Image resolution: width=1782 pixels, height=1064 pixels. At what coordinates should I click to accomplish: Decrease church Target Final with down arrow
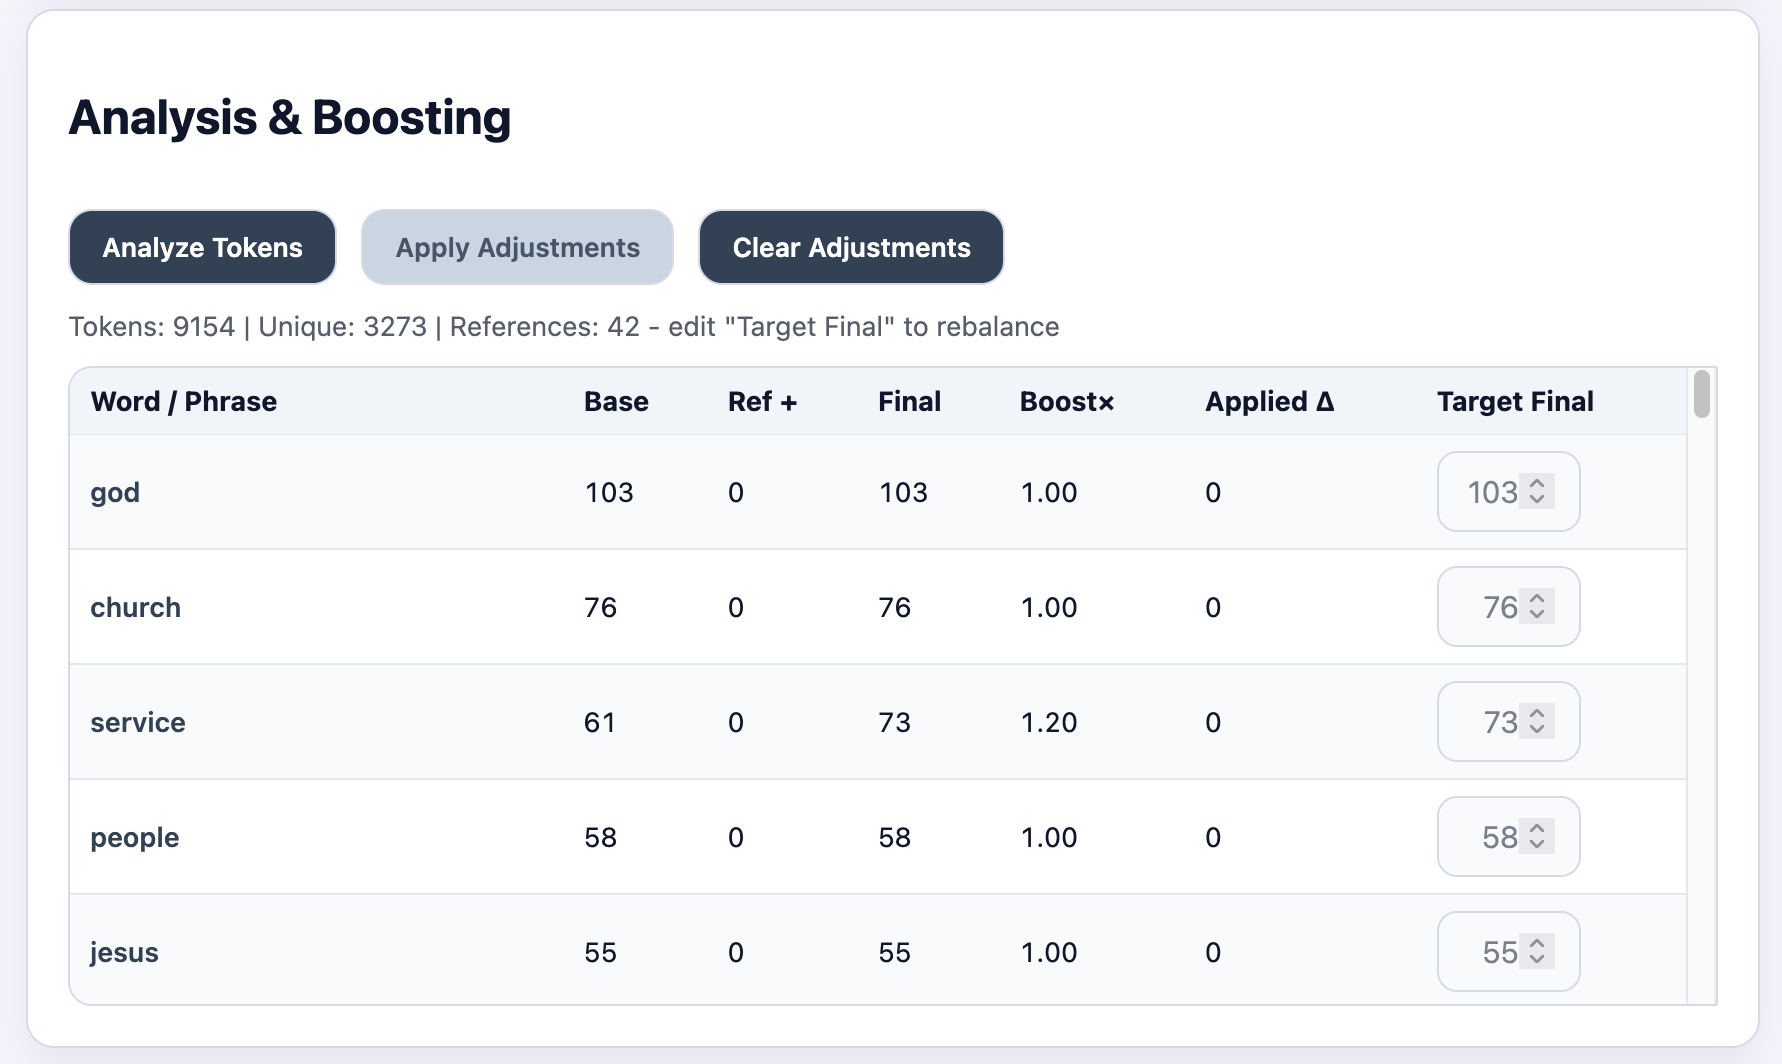(x=1537, y=614)
